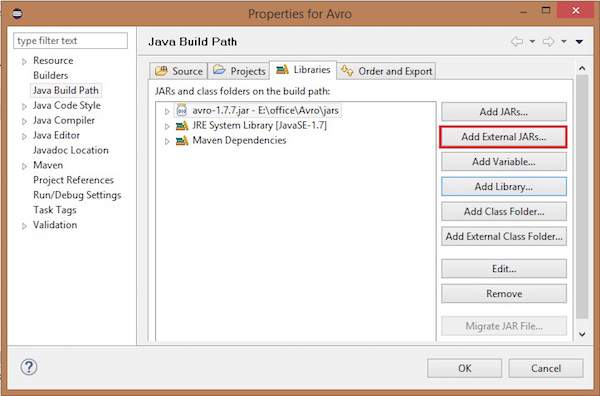Click the Maven Dependencies library icon

(x=182, y=140)
